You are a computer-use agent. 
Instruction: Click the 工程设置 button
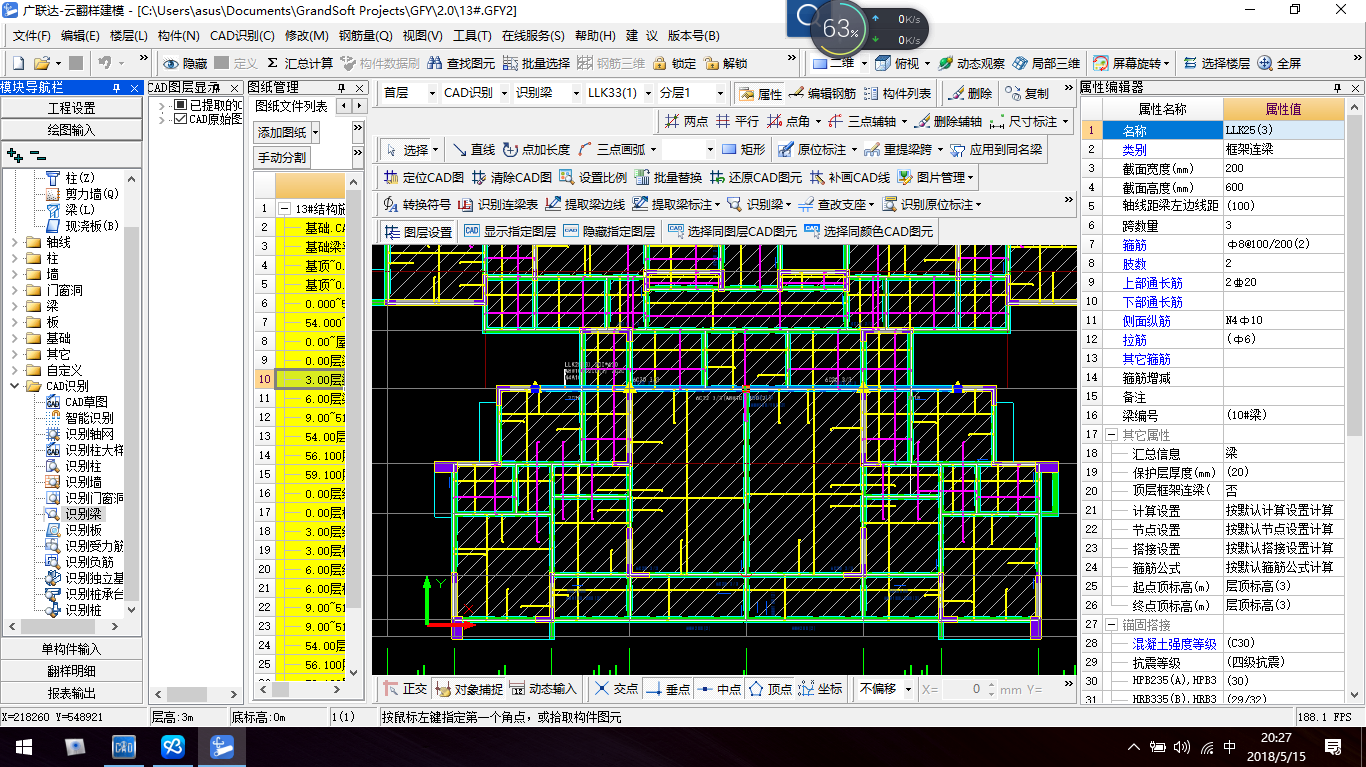(72, 108)
